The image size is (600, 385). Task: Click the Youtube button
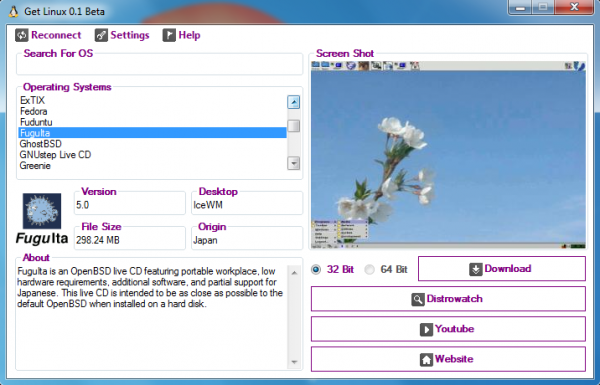448,329
